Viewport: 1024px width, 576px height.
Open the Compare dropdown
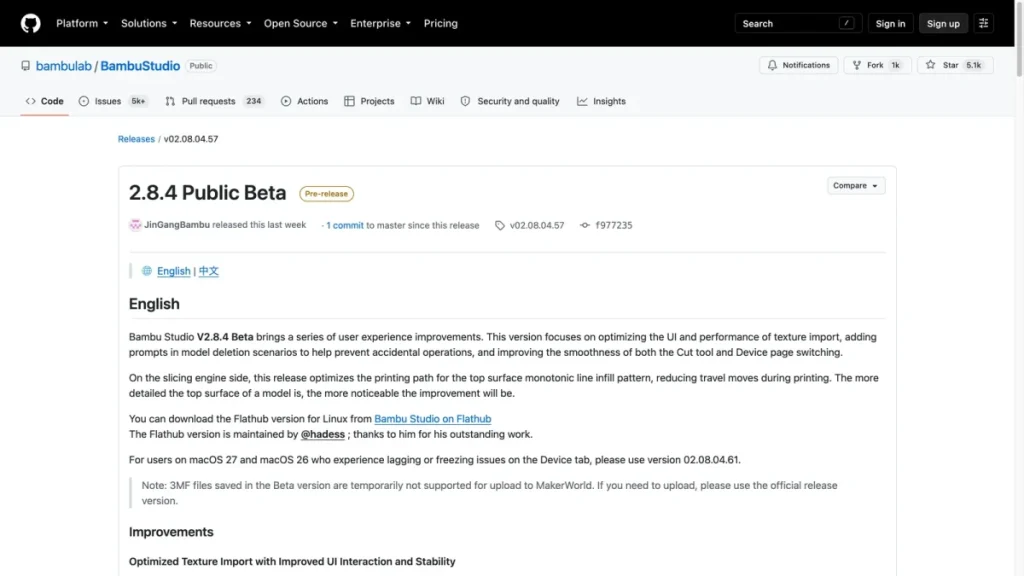[856, 186]
